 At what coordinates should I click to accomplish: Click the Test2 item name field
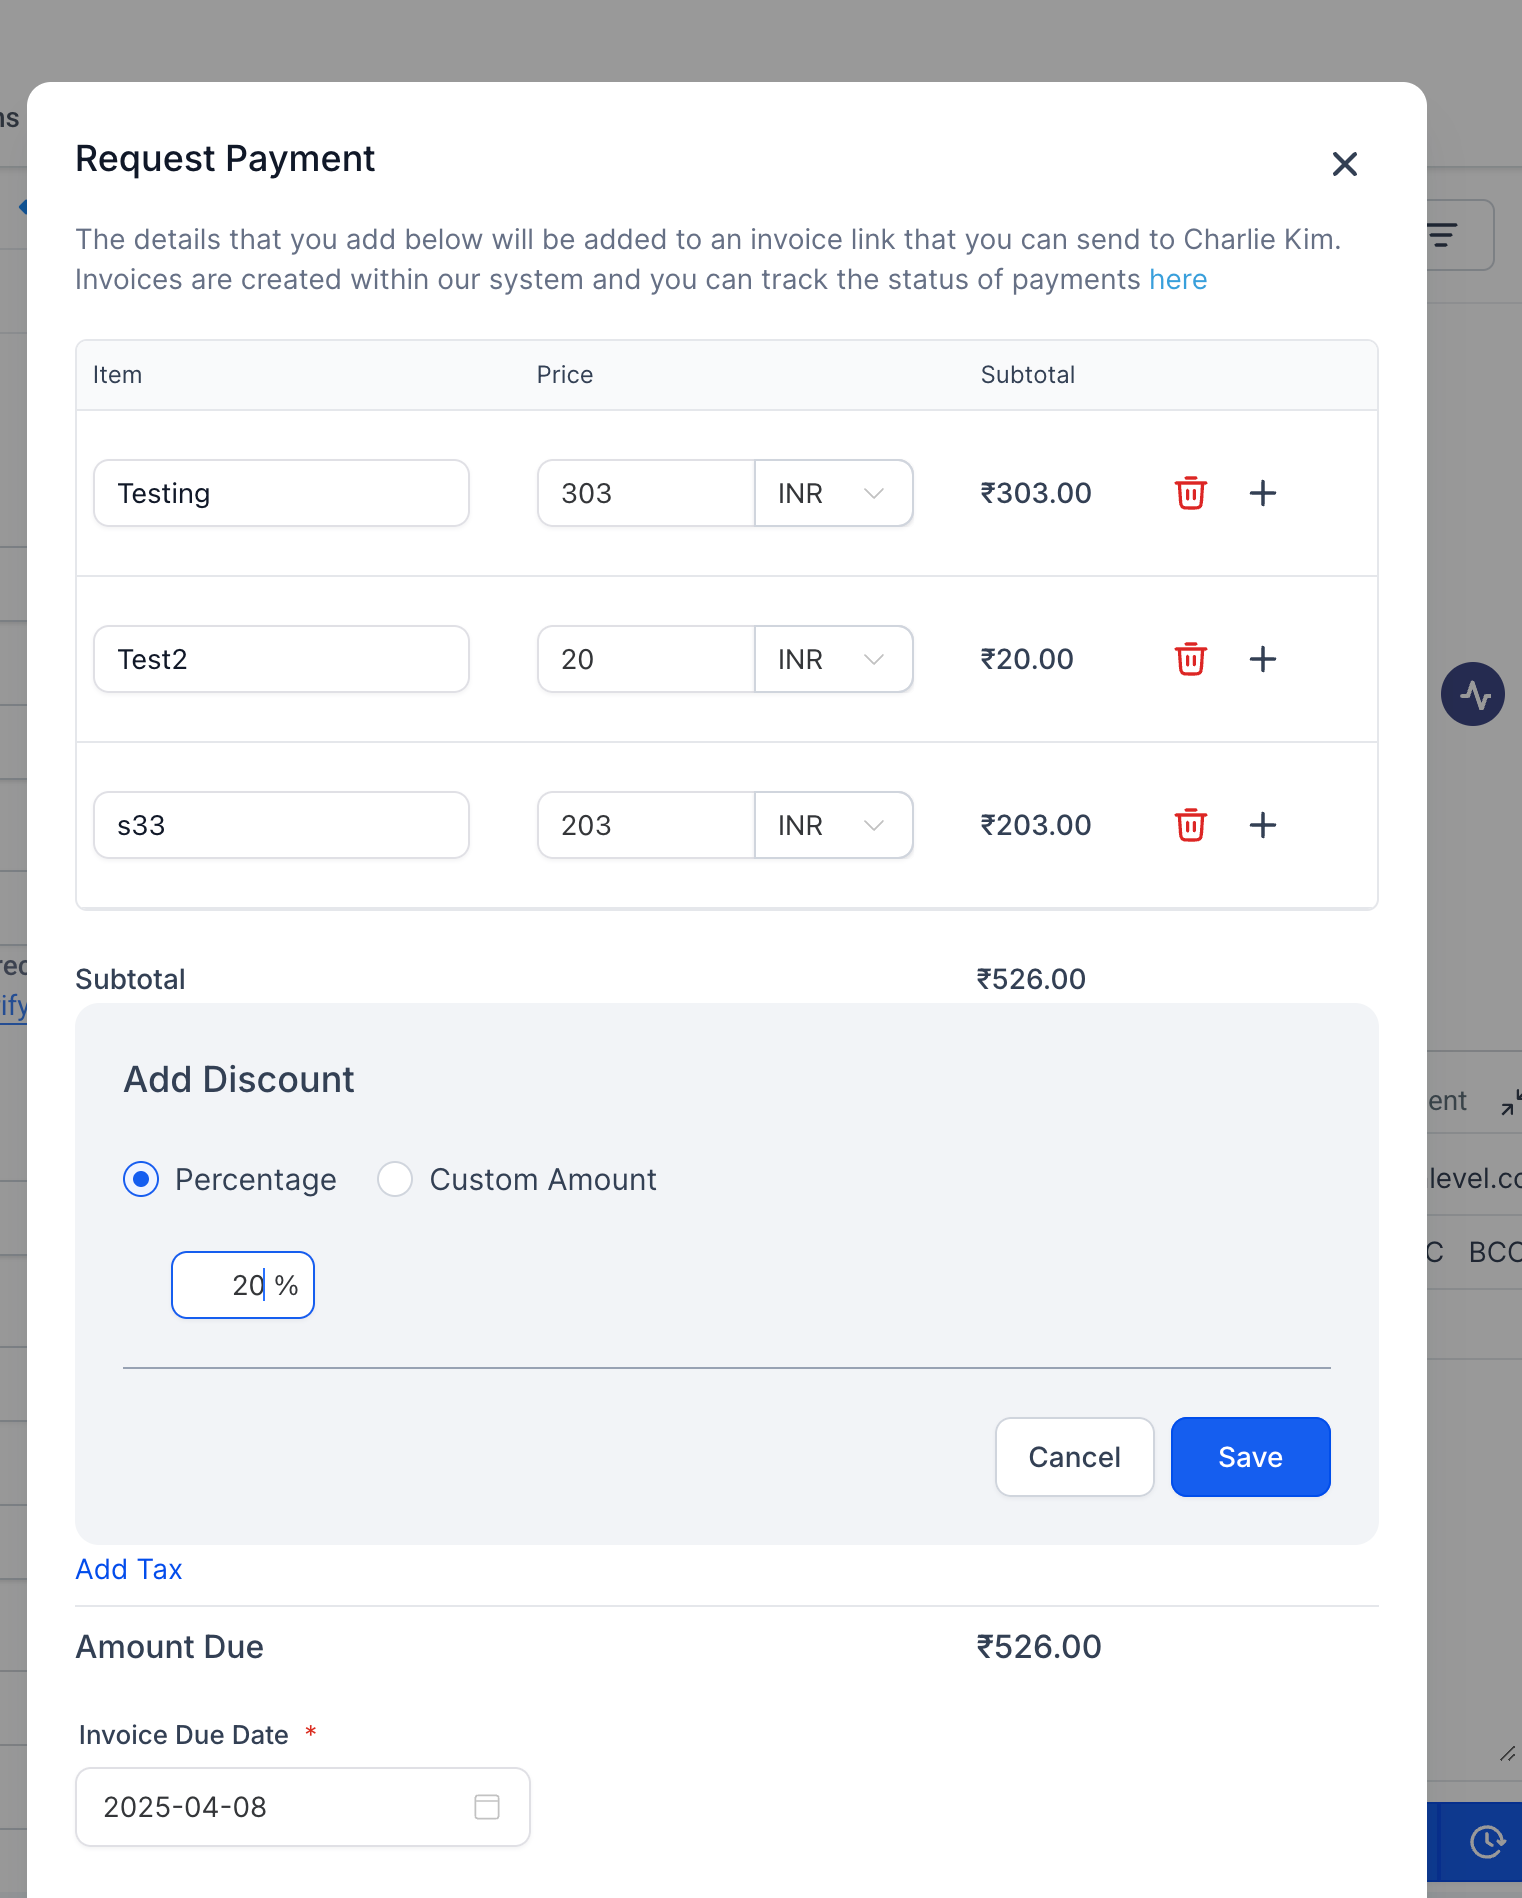(281, 659)
